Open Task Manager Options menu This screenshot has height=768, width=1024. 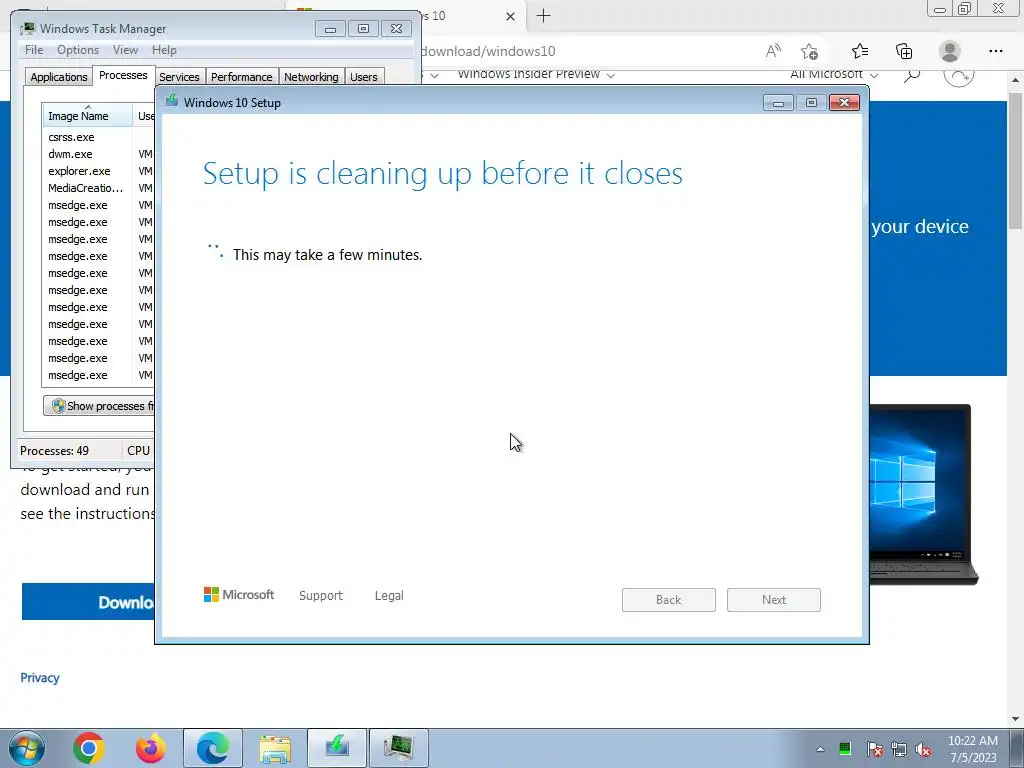[x=78, y=50]
